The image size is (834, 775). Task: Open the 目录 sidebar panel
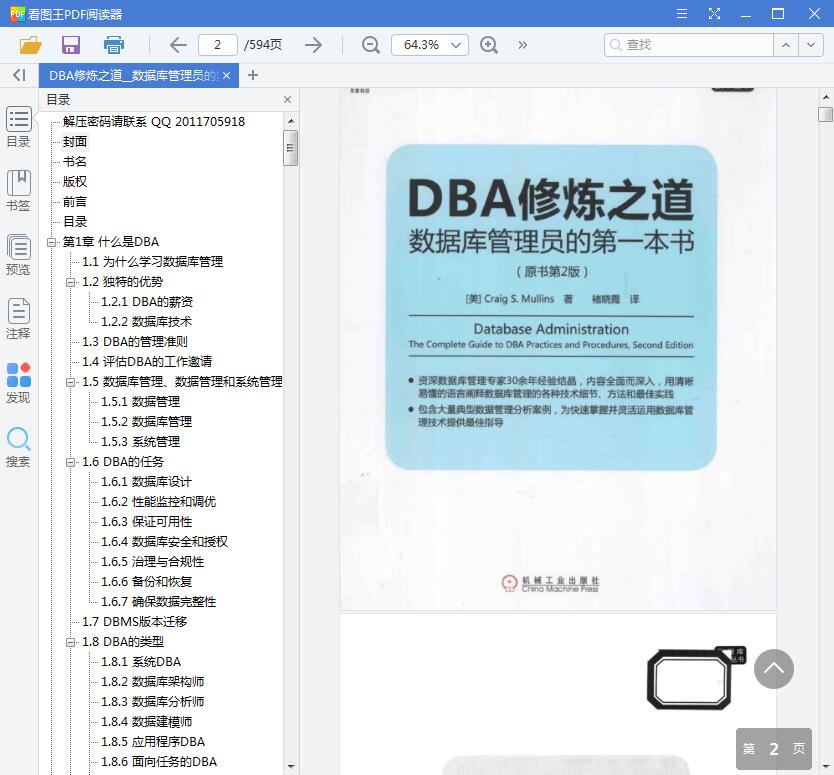[19, 127]
